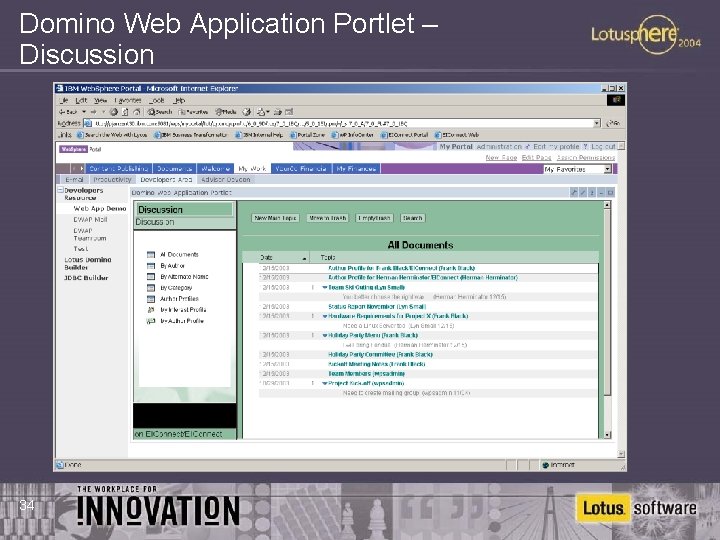Collapse the Developers Resource tree node
Viewport: 720px width, 540px height.
60,190
